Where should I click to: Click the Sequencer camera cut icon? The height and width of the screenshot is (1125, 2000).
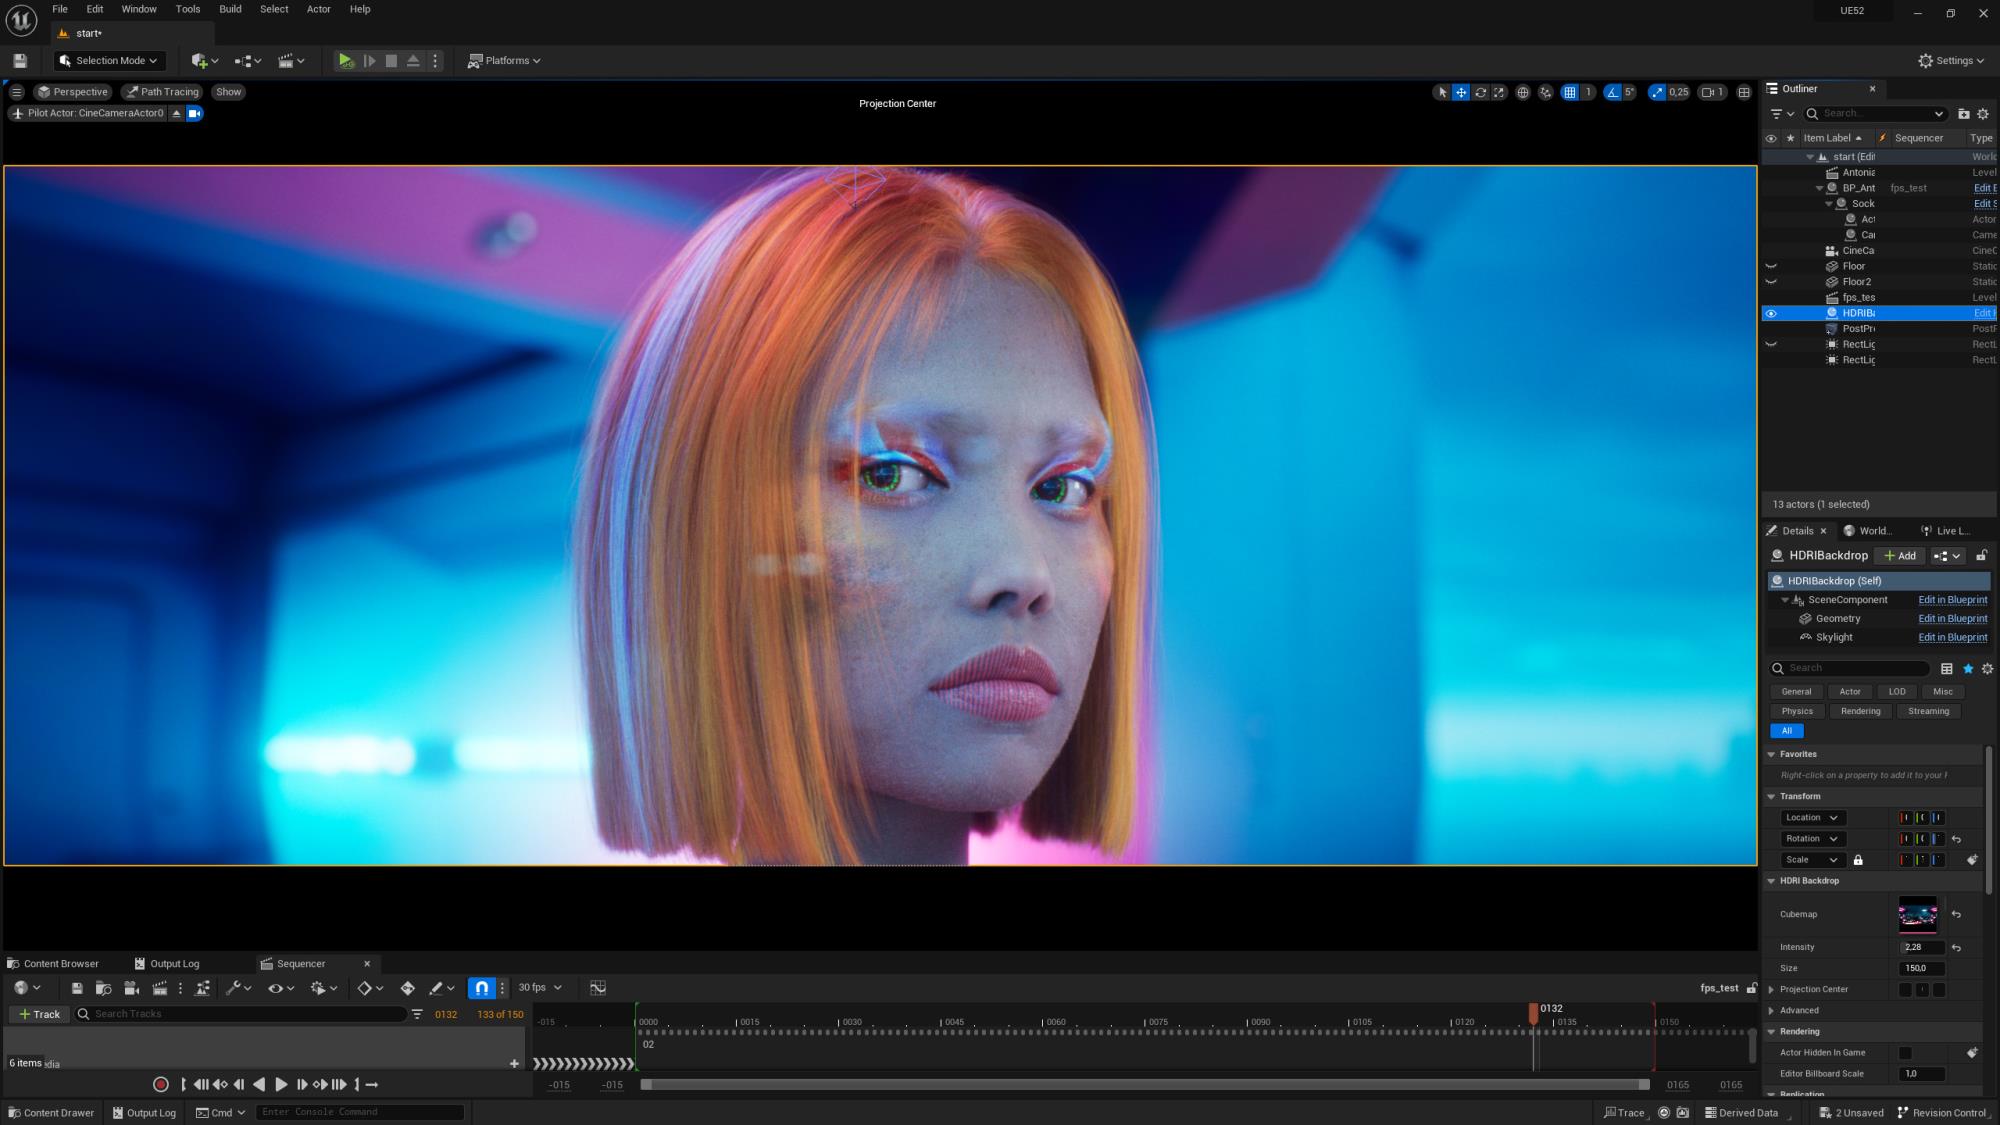tap(131, 988)
